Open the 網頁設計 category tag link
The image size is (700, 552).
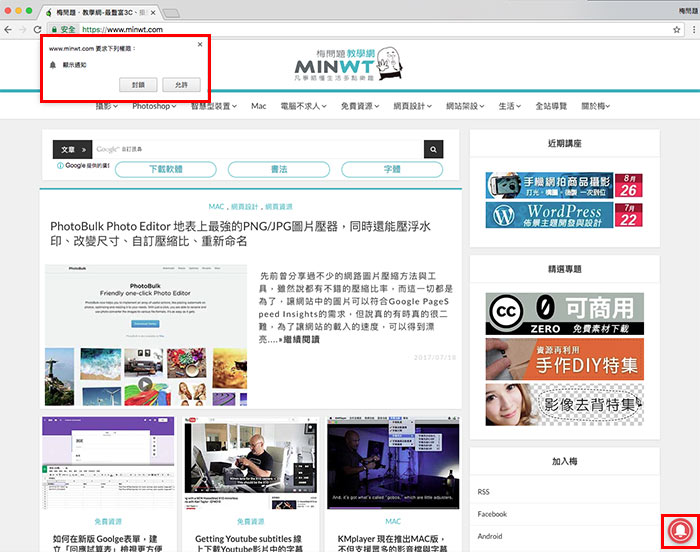pos(245,207)
